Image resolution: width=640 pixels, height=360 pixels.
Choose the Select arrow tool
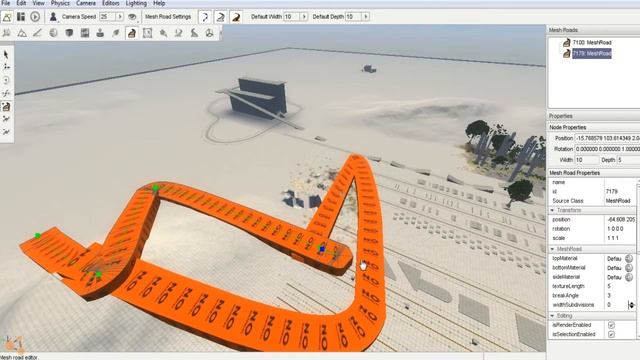click(6, 54)
